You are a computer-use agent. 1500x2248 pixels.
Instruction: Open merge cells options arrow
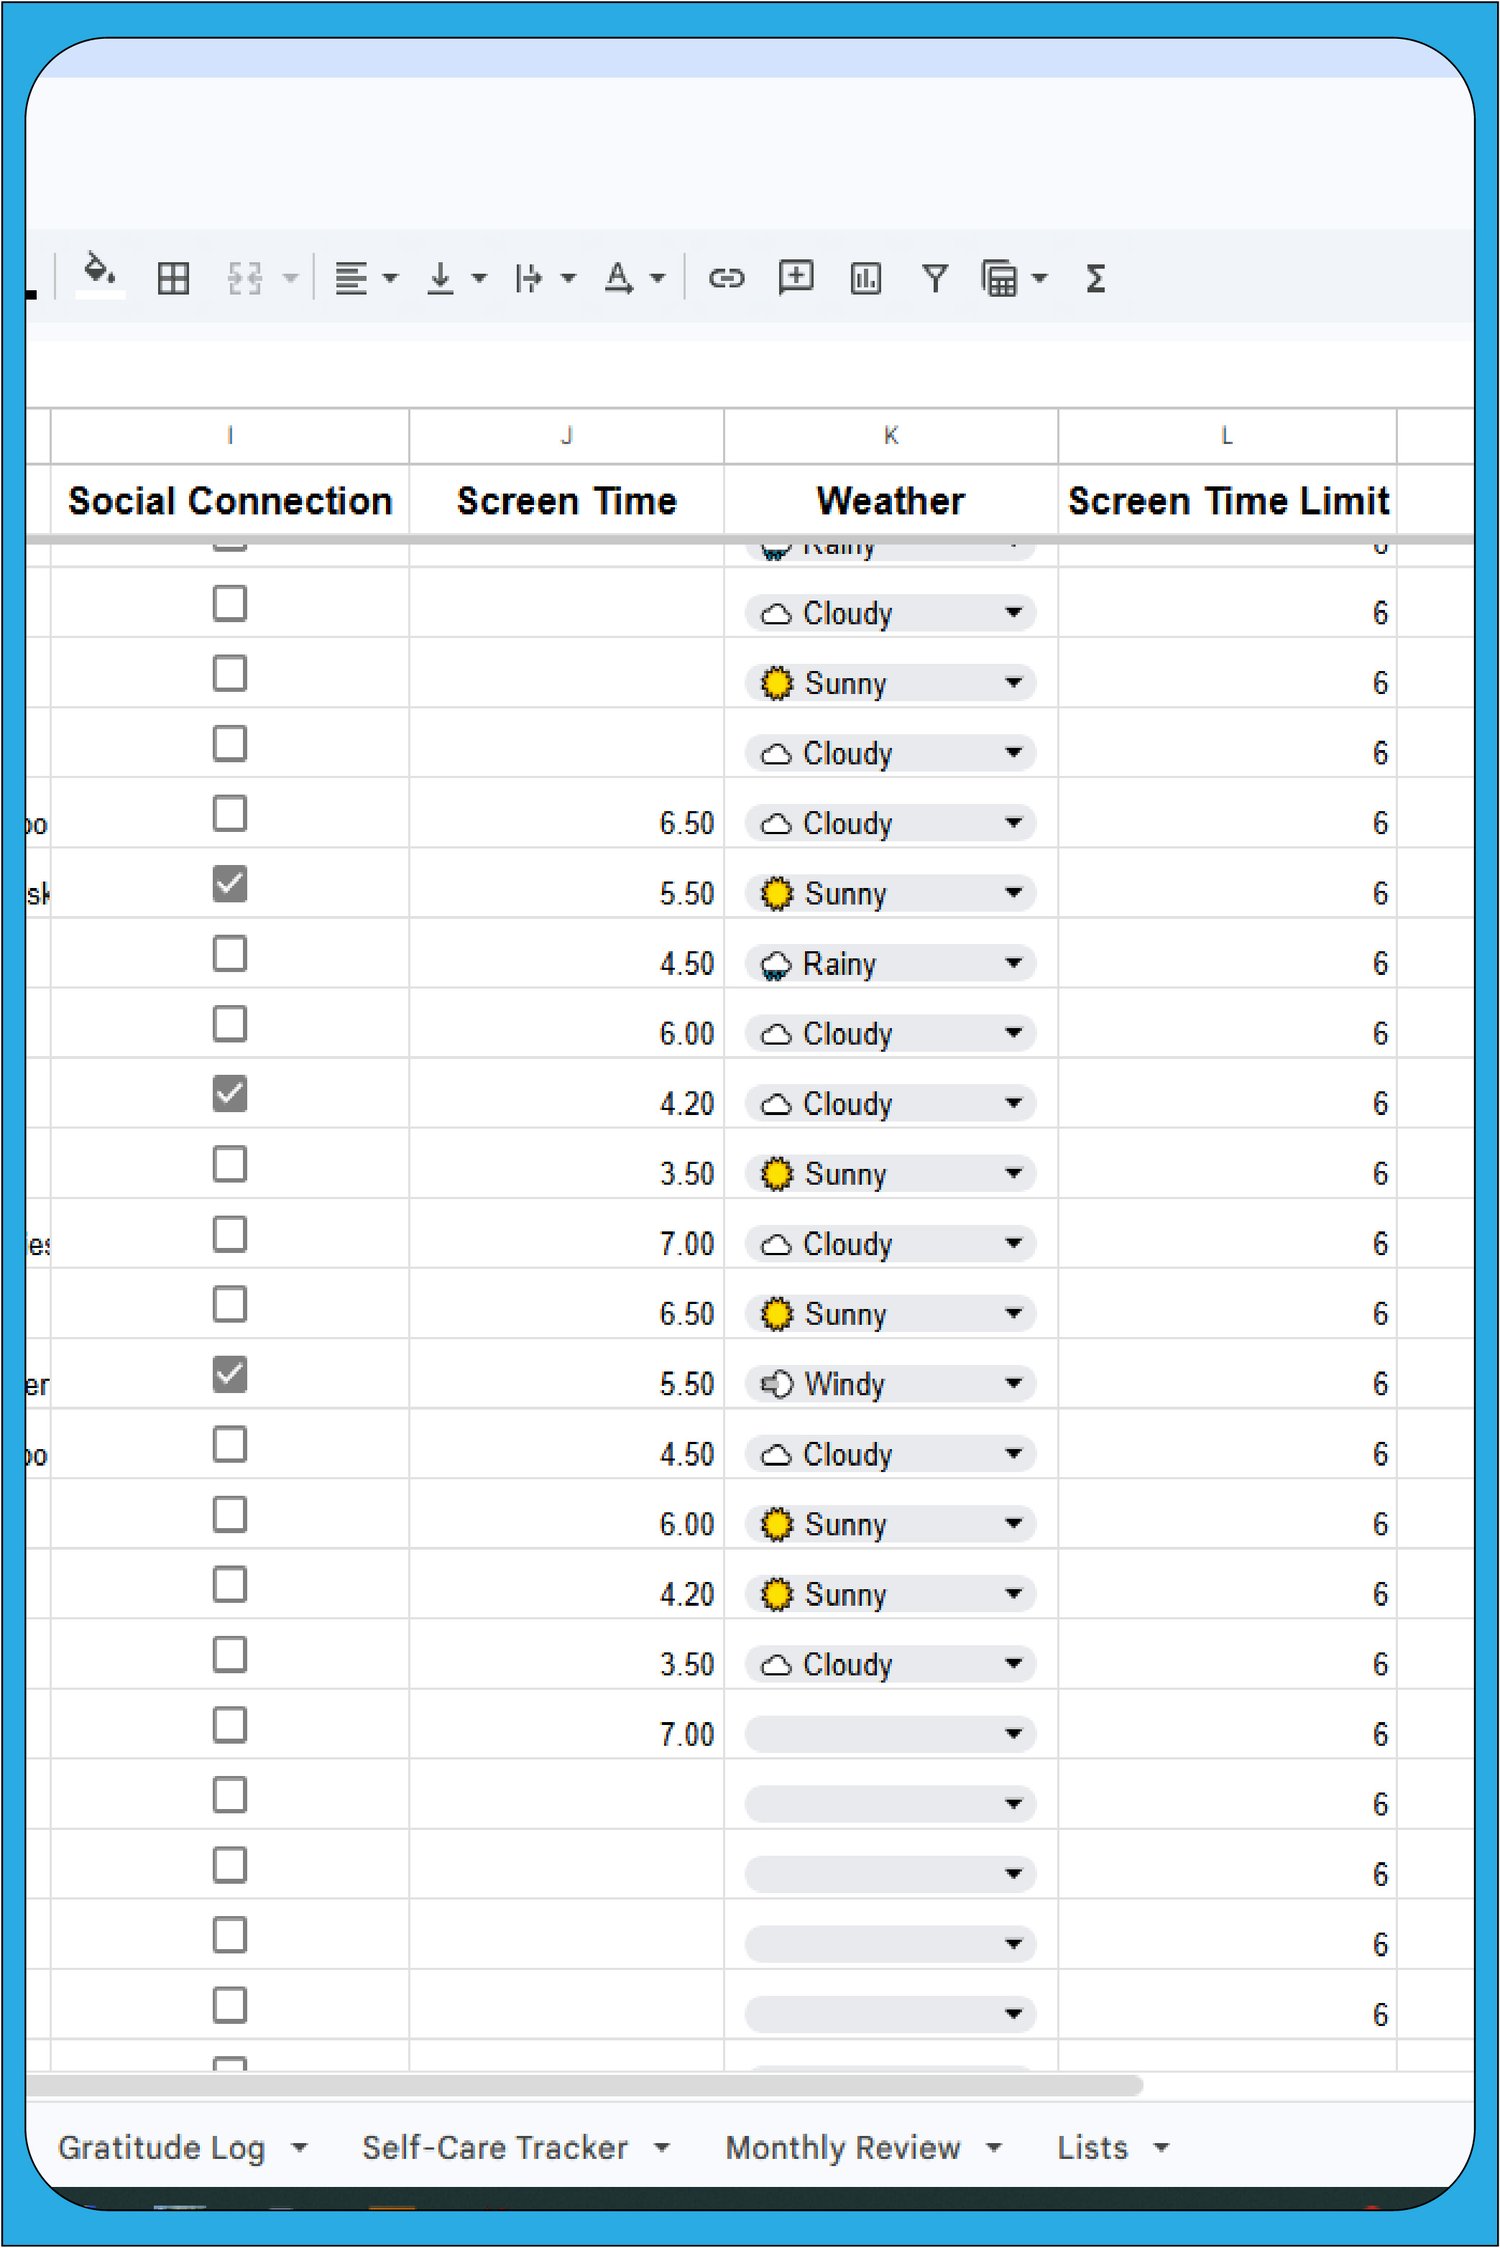(x=291, y=278)
